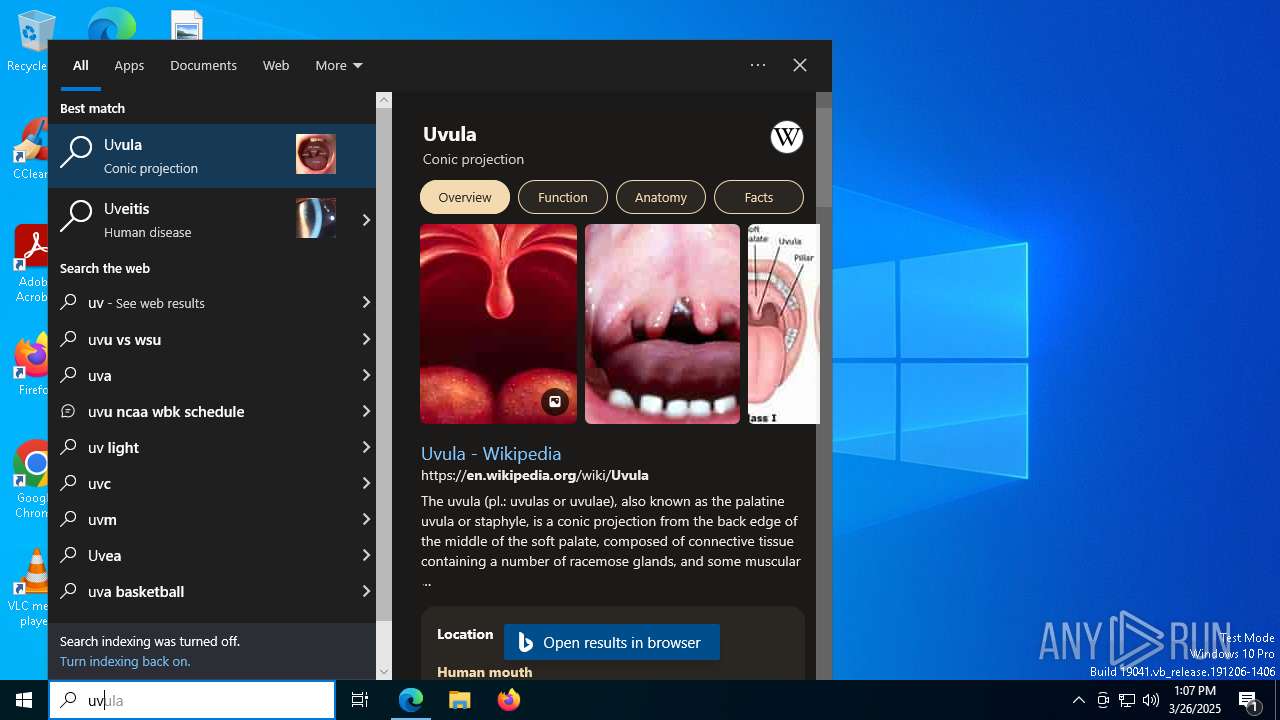Click the results list scrollbar down arrow
1280x720 pixels.
point(384,672)
